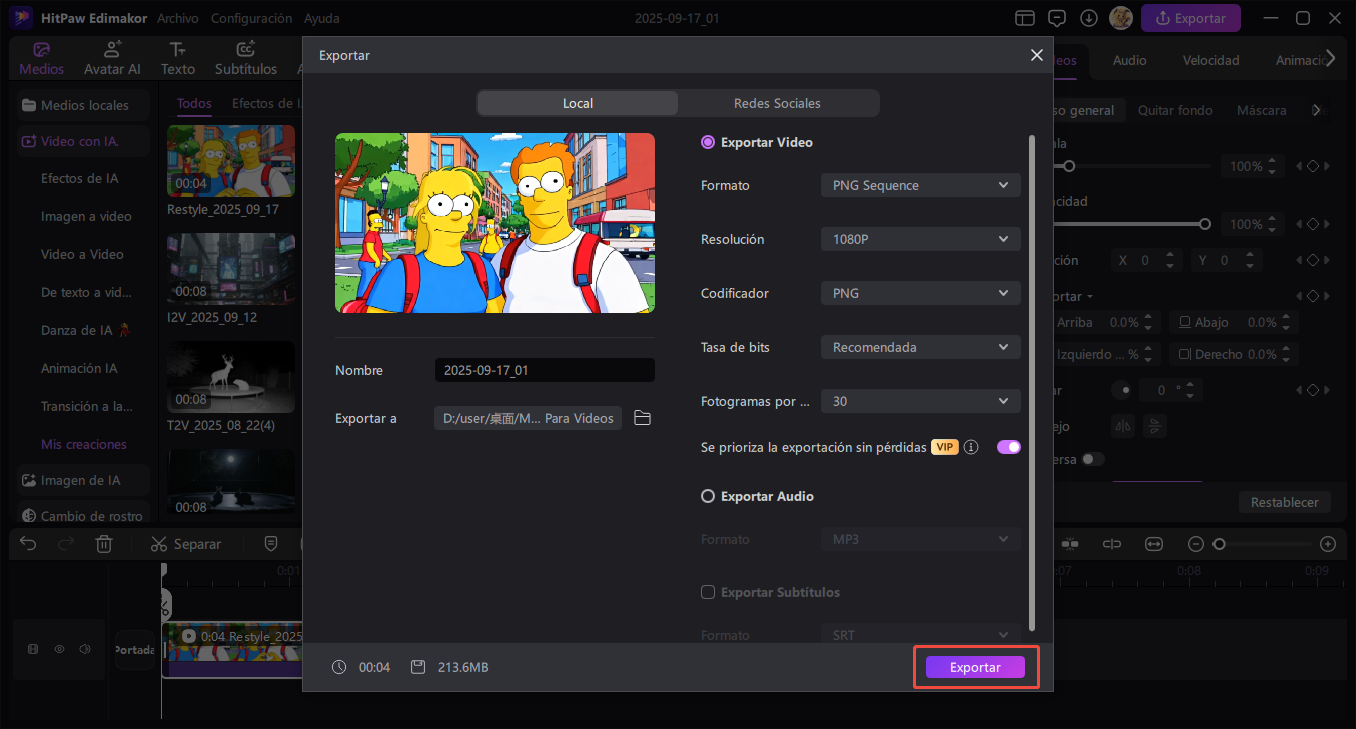This screenshot has height=729, width=1356.
Task: Delete clip using the trash icon
Action: pos(104,544)
